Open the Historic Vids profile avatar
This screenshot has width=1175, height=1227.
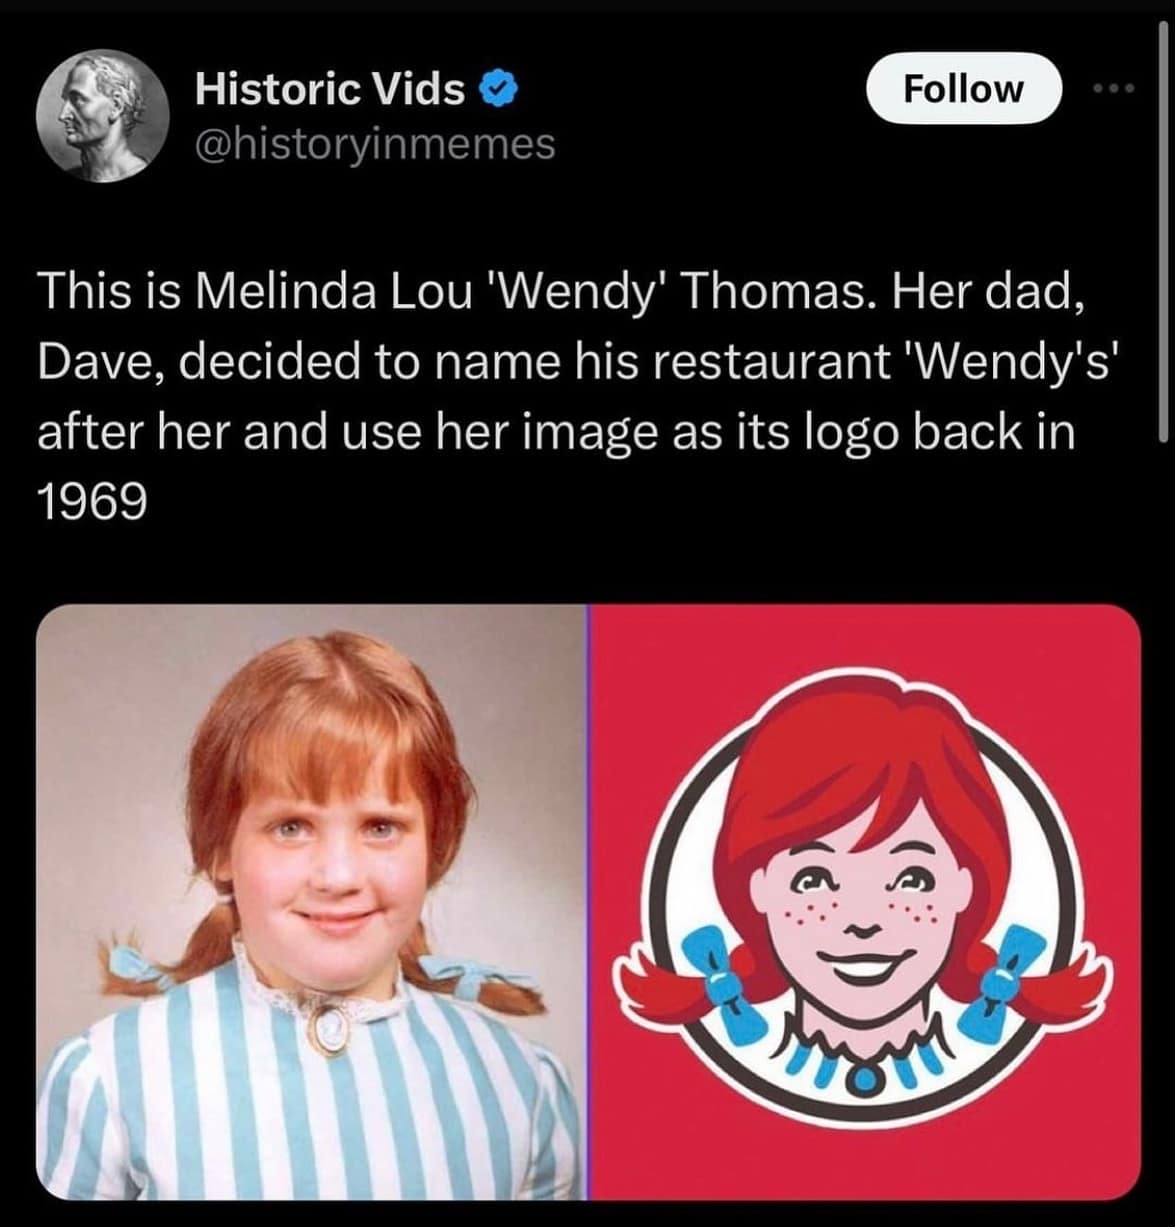pos(102,116)
